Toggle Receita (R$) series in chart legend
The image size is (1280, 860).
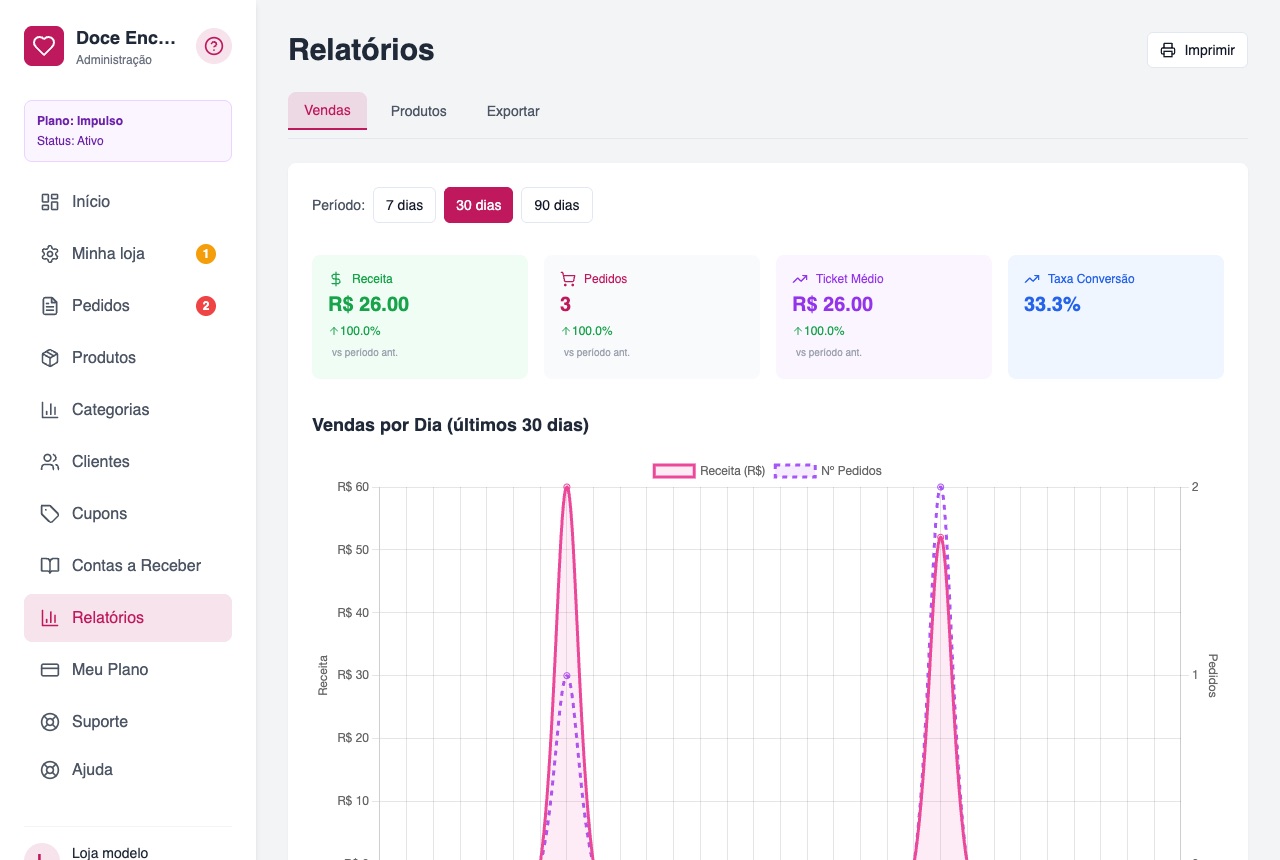coord(709,471)
